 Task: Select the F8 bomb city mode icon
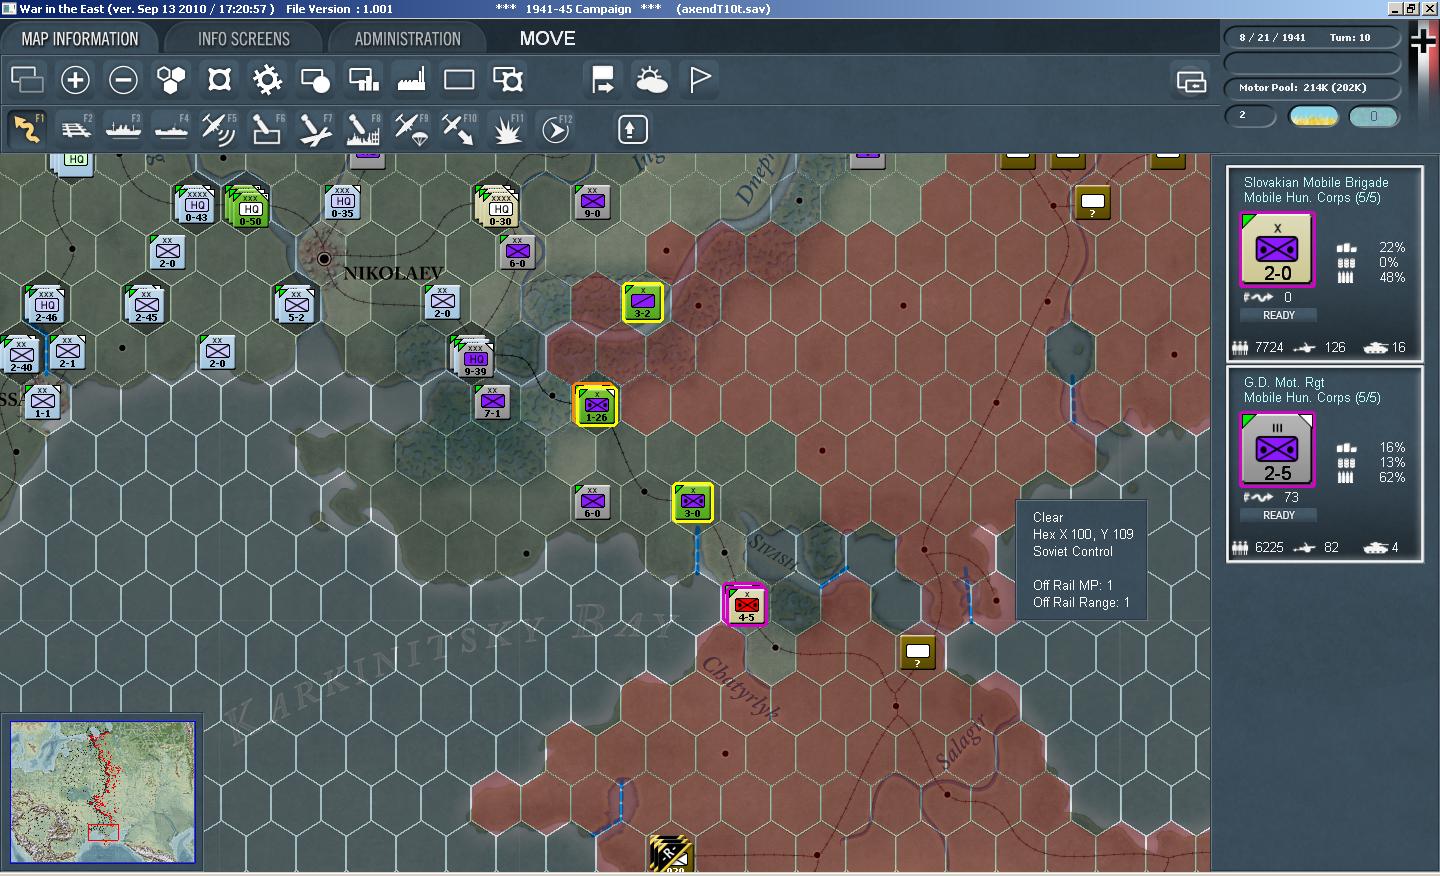[x=363, y=129]
